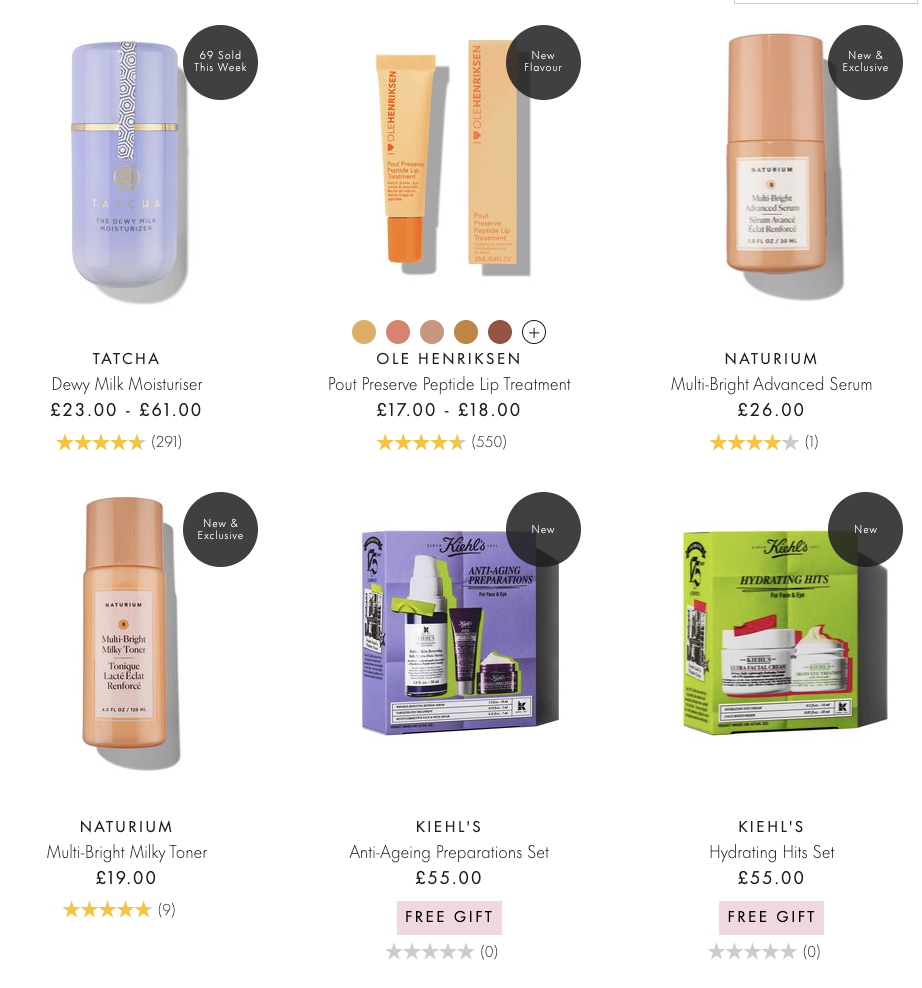Open the 291 reviews star rating for Tatcha

(x=119, y=442)
